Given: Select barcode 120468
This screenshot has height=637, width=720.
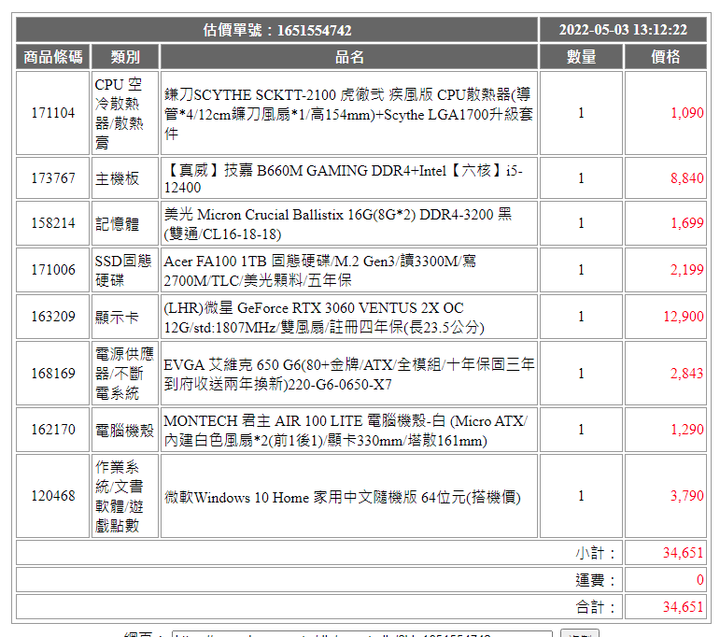Looking at the screenshot, I should [x=53, y=496].
